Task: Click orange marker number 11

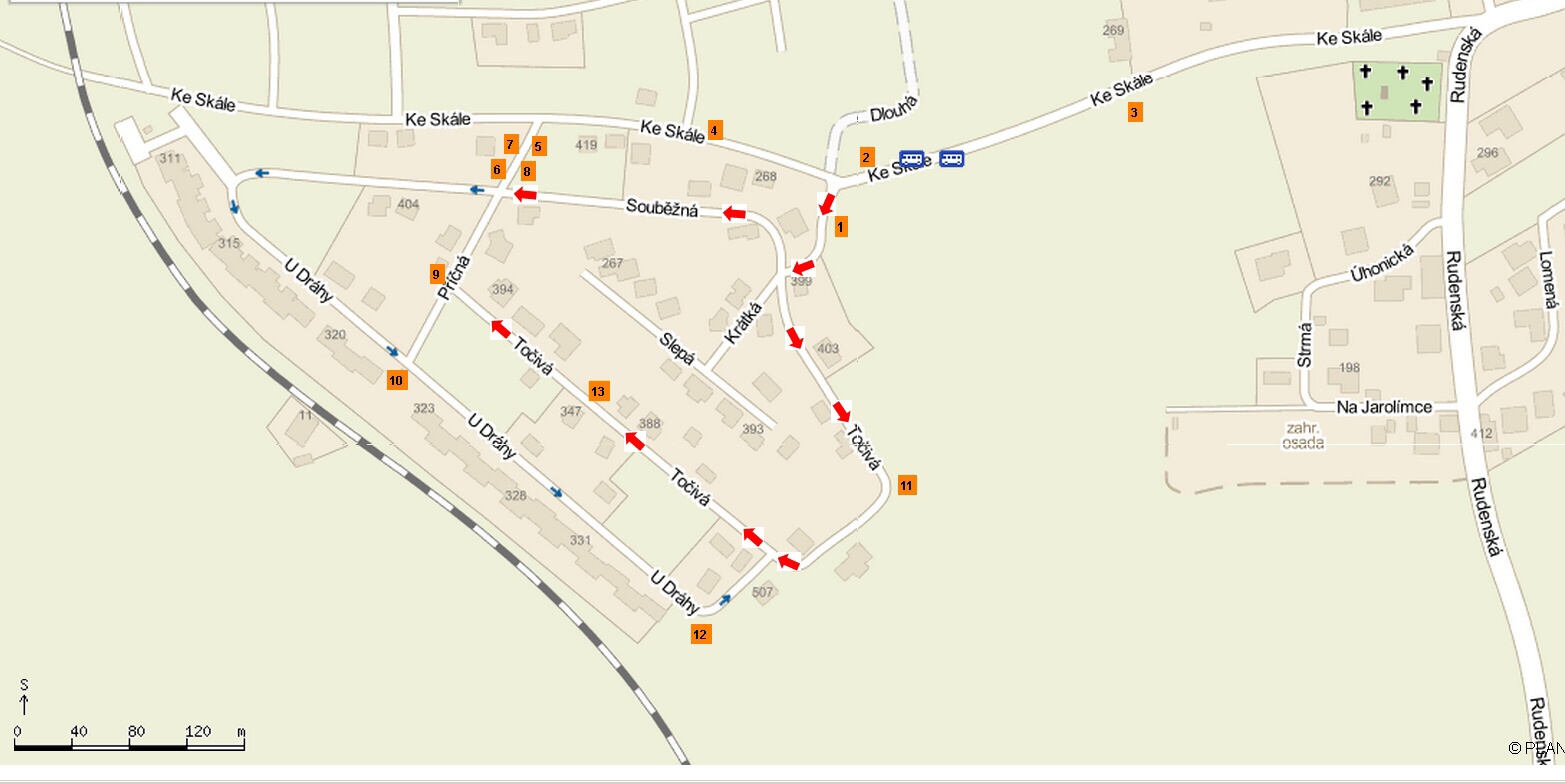Action: tap(907, 485)
